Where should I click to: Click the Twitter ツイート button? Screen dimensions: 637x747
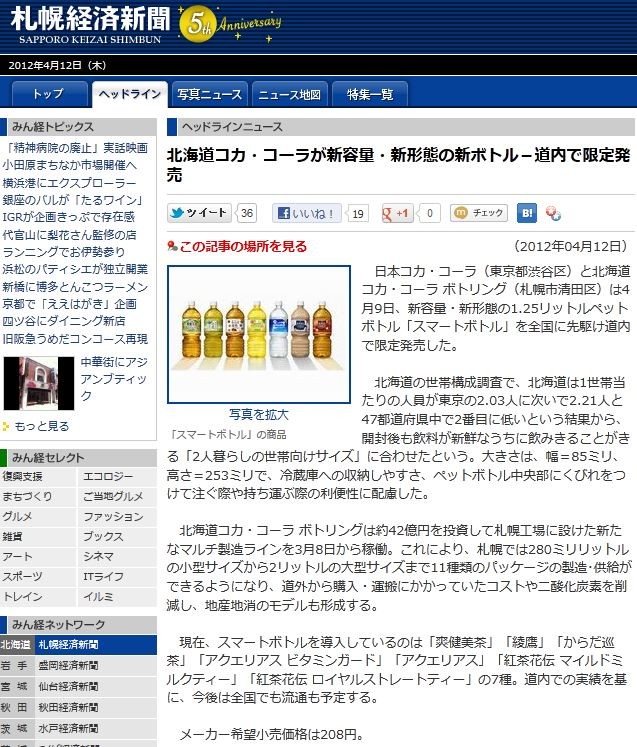click(199, 213)
